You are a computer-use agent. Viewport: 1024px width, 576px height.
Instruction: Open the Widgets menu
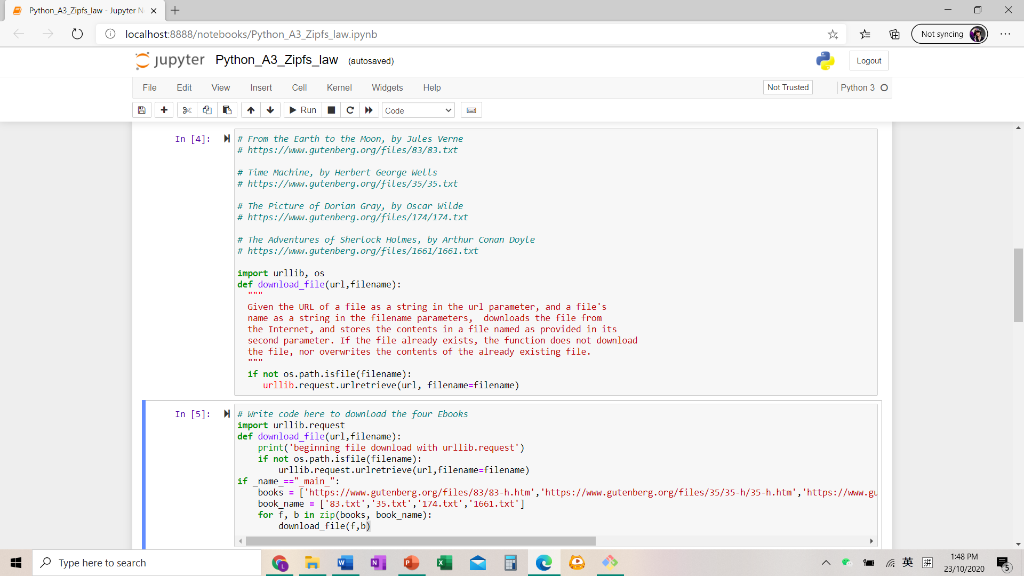pos(387,88)
